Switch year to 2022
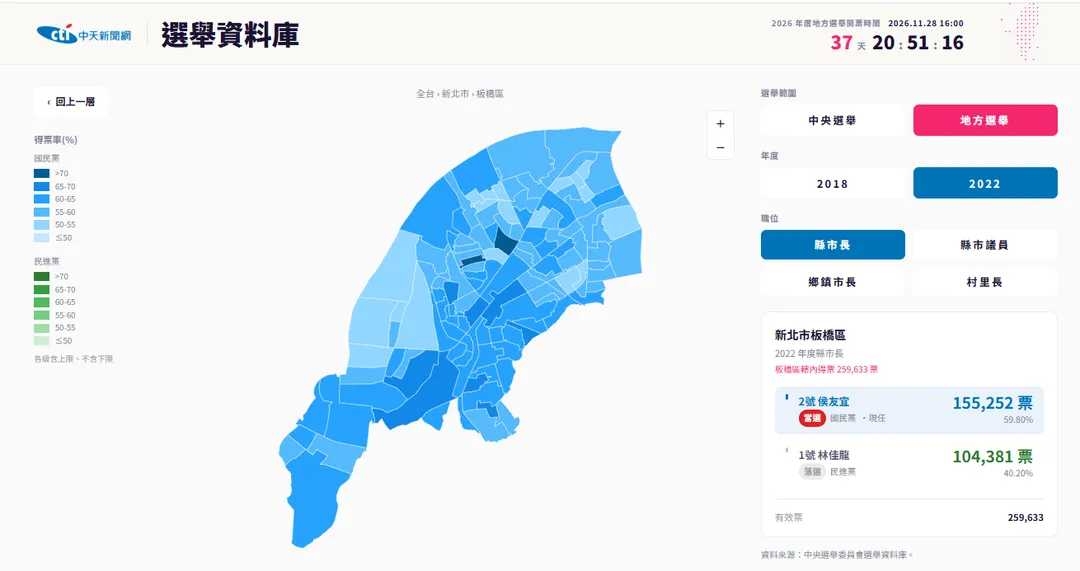The height and width of the screenshot is (571, 1080). pos(985,183)
